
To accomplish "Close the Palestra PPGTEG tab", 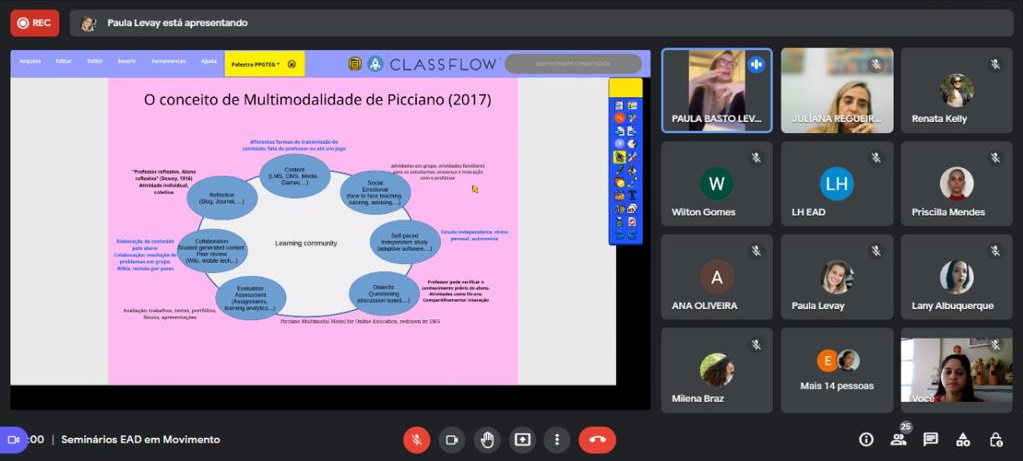I will [x=292, y=64].
